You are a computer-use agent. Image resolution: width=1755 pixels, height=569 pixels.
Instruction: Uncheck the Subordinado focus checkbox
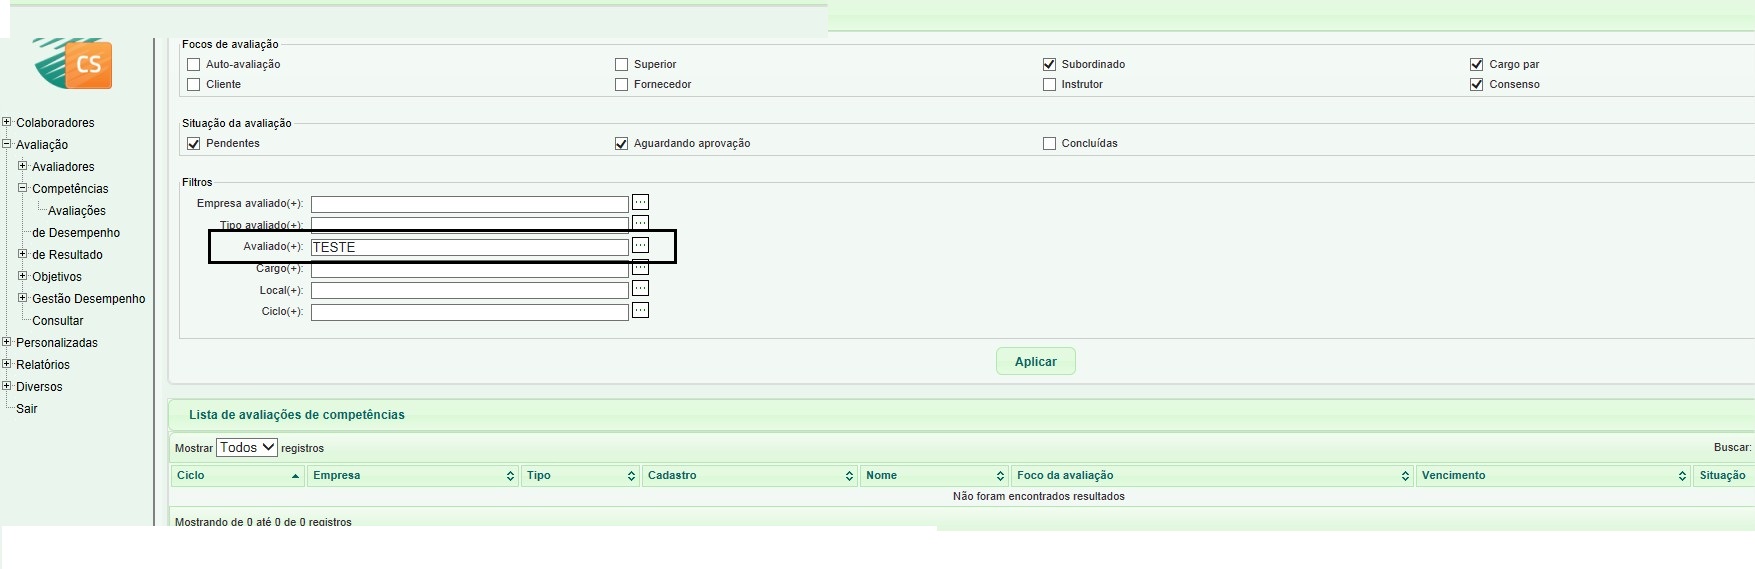(x=1049, y=65)
